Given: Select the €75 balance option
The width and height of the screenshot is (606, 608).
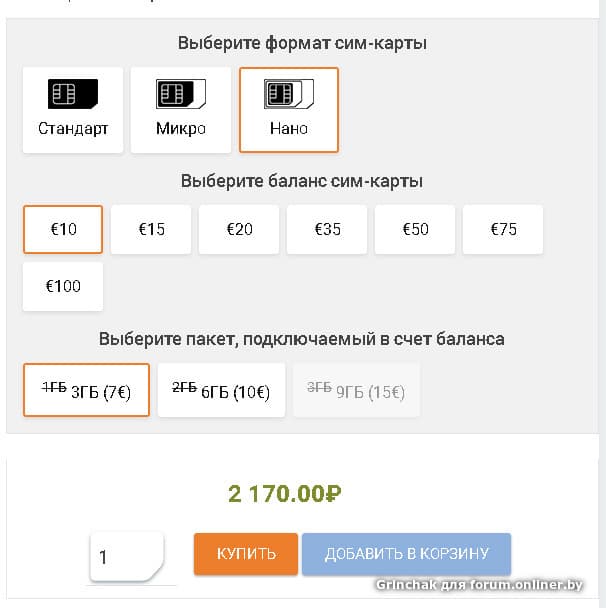Looking at the screenshot, I should (503, 229).
